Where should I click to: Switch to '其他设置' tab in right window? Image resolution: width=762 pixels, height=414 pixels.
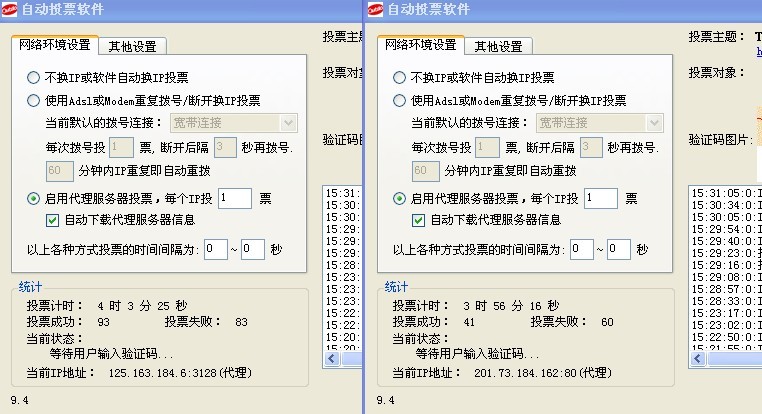[x=499, y=47]
